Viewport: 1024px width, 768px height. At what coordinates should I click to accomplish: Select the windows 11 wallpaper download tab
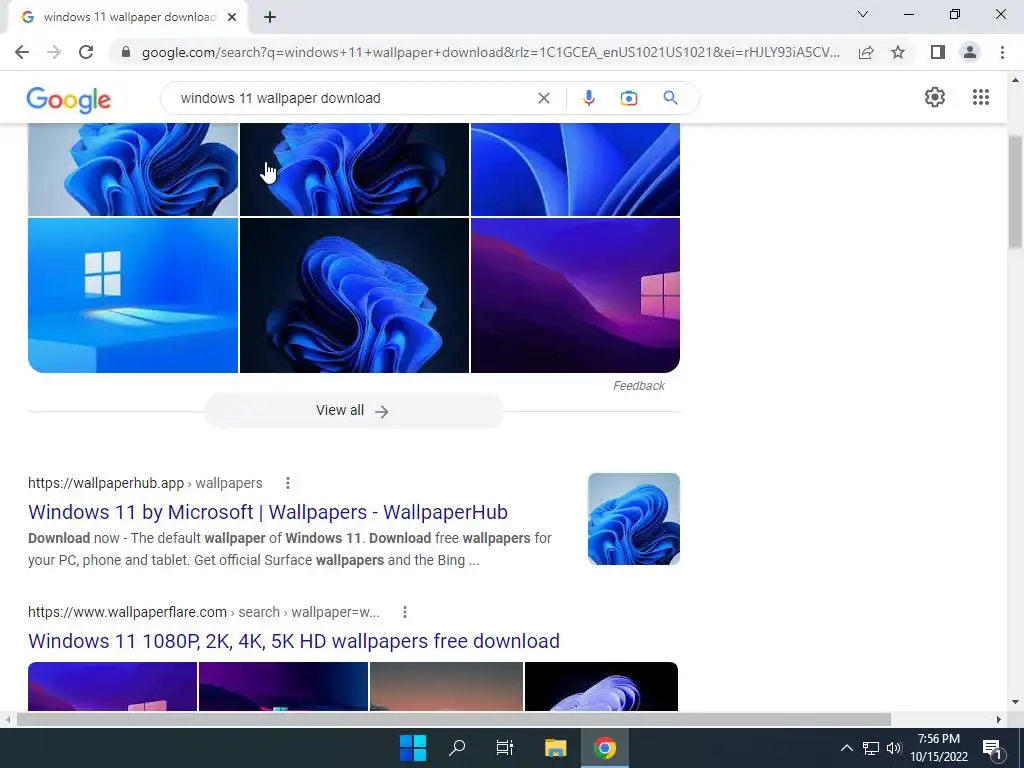[x=127, y=17]
